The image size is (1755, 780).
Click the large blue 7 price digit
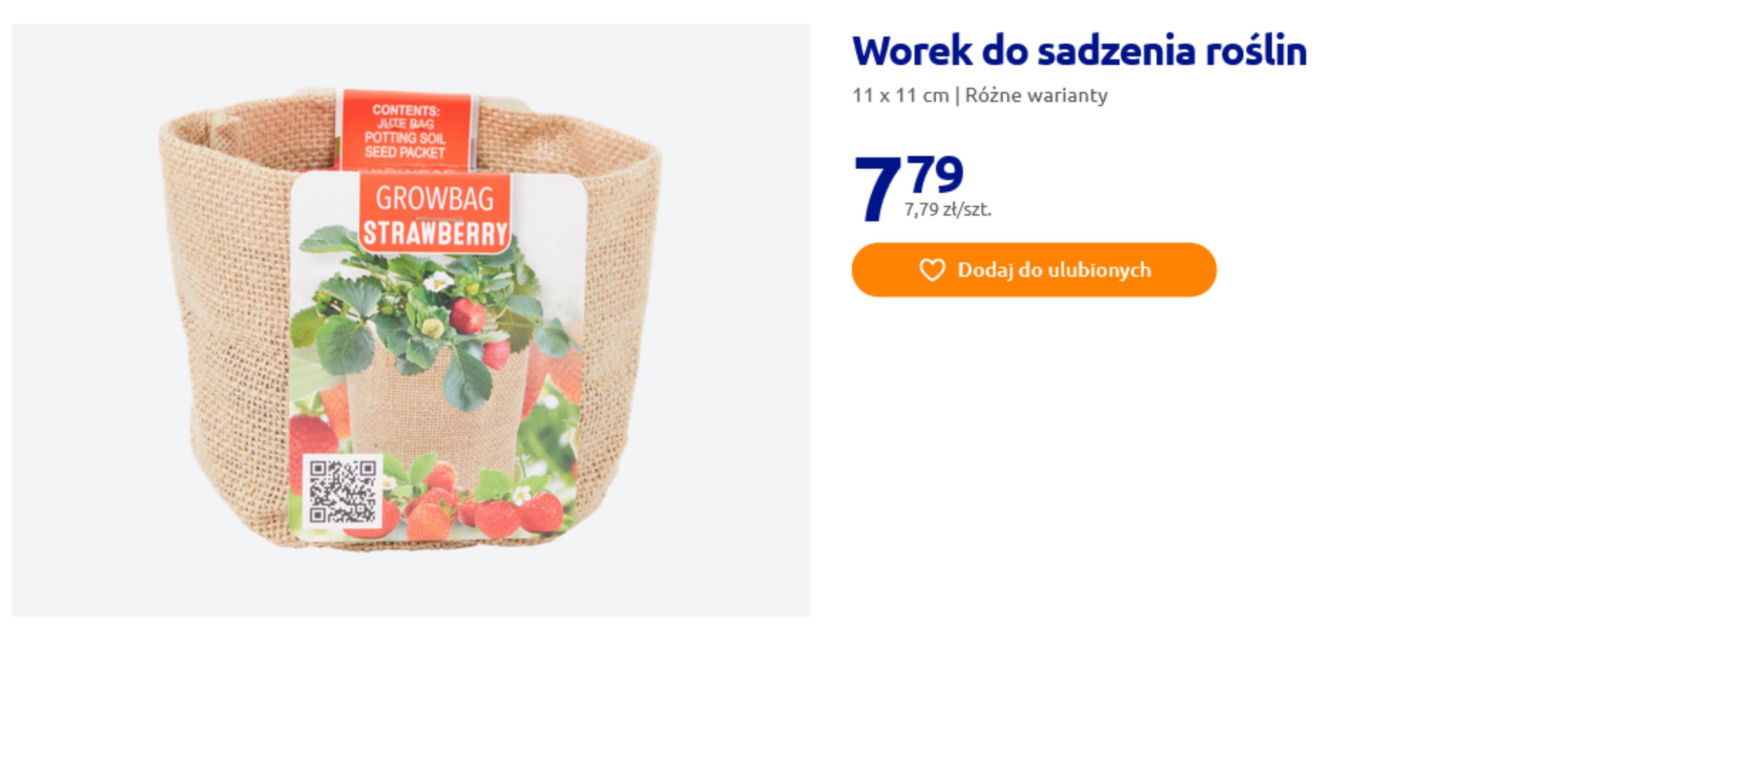(x=877, y=189)
